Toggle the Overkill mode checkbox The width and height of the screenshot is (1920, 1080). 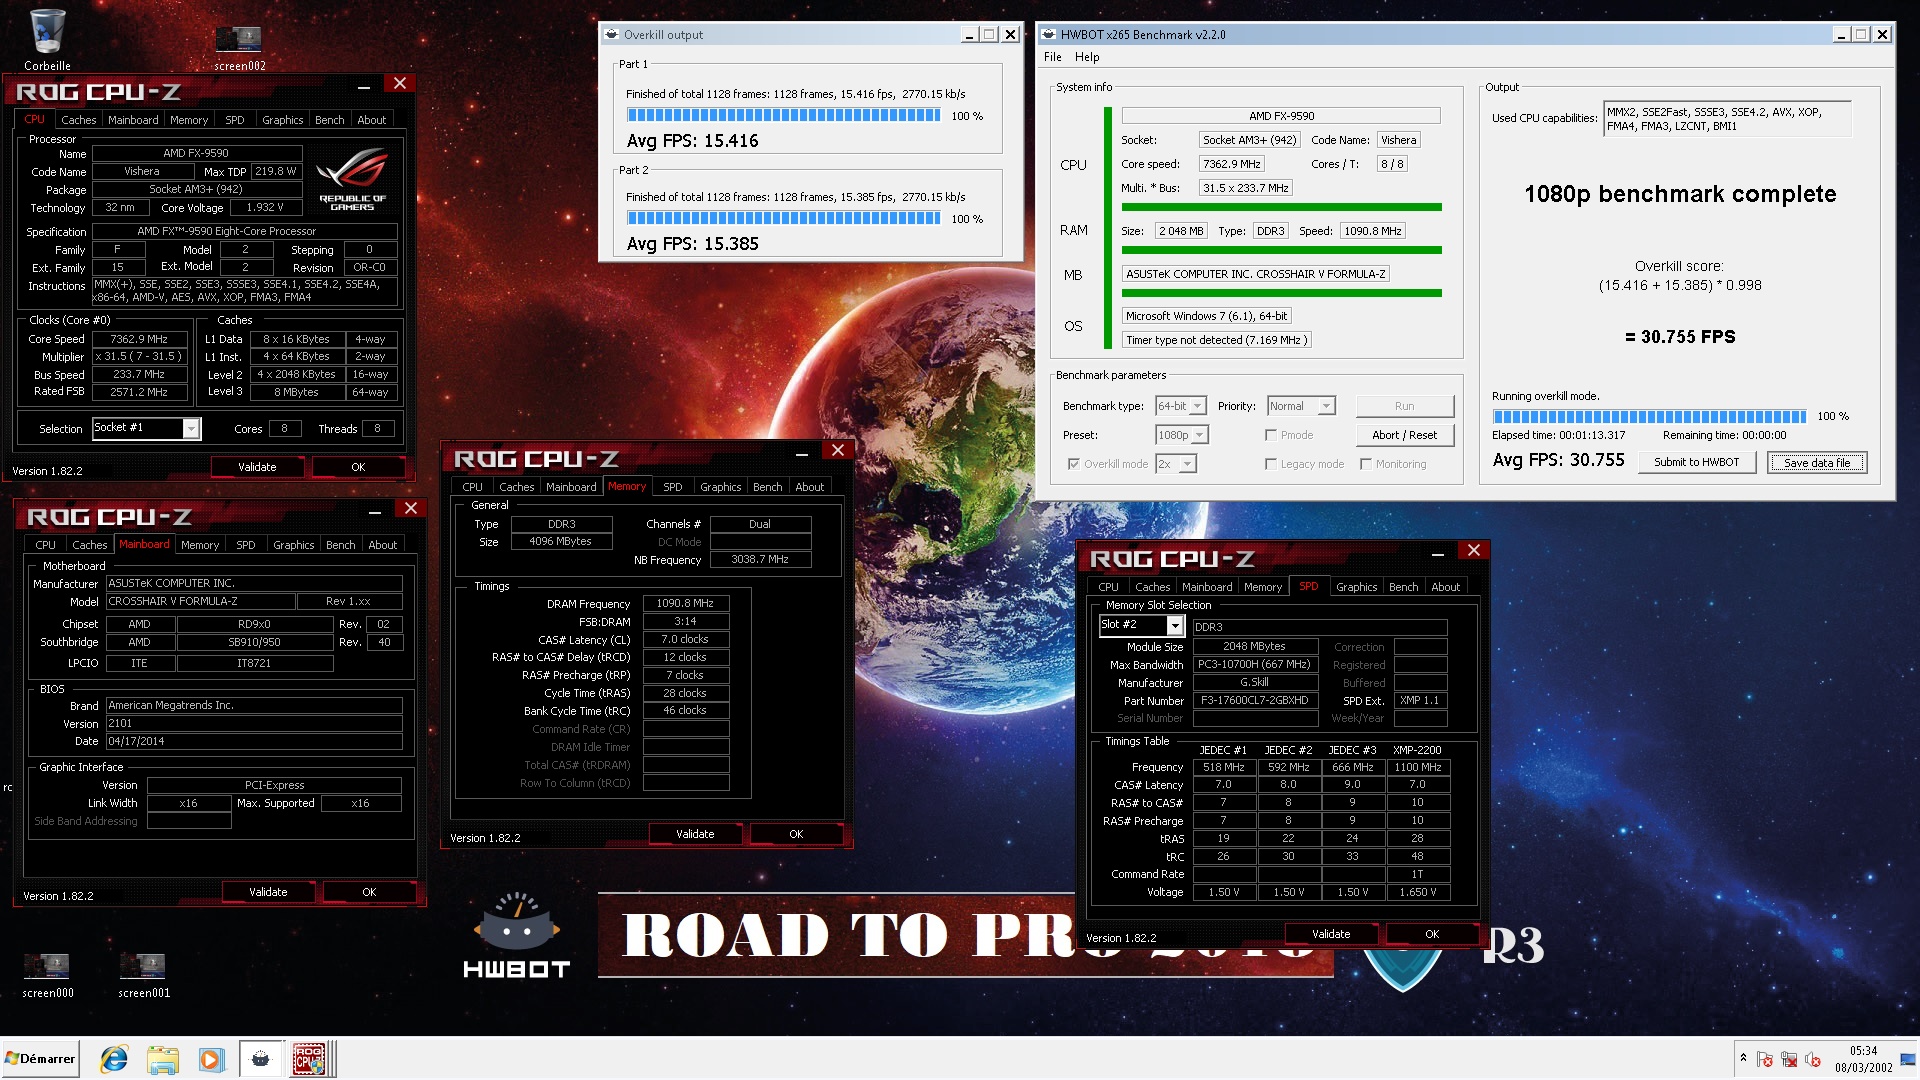click(x=1074, y=464)
